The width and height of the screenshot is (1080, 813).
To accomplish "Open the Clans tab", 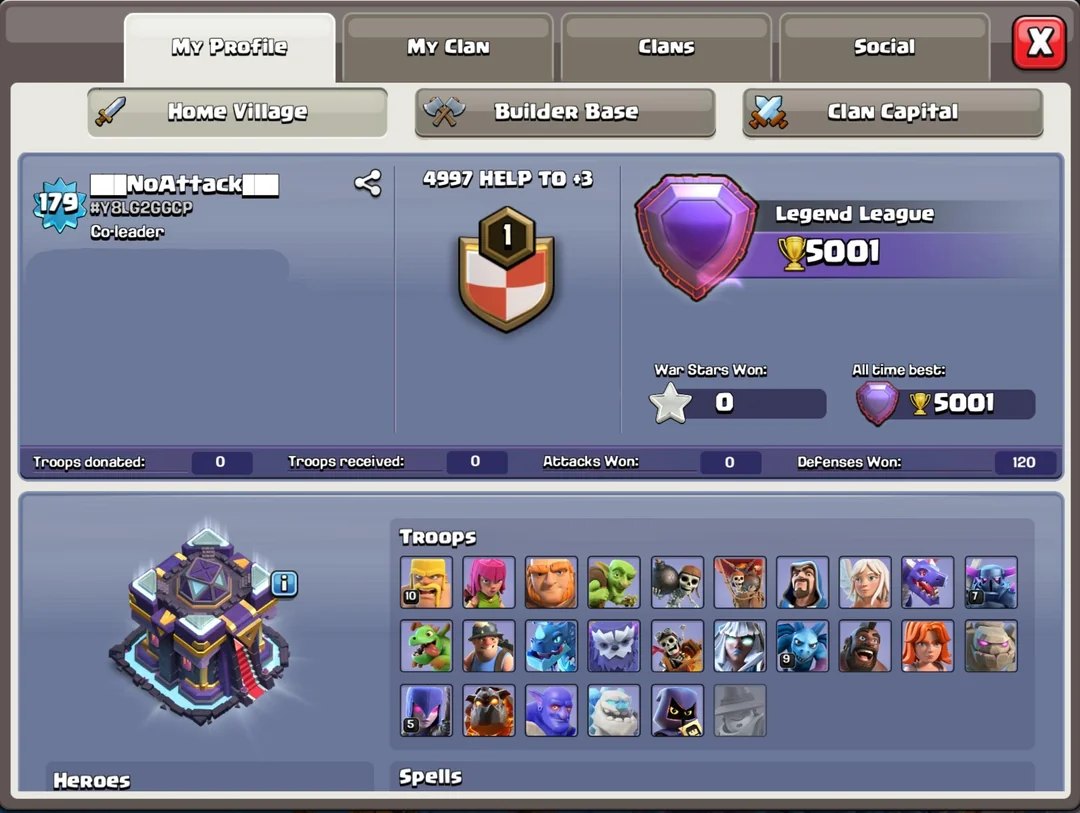I will click(x=666, y=47).
